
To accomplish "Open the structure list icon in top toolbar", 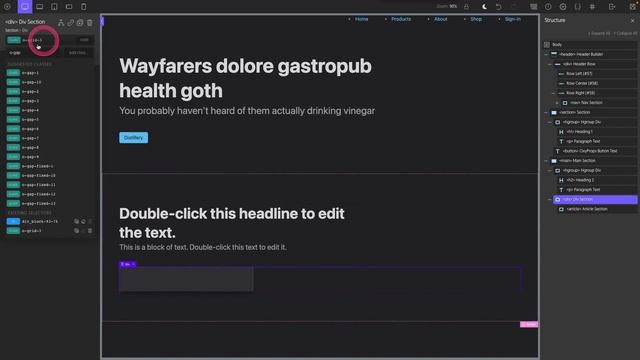I will click(x=533, y=7).
